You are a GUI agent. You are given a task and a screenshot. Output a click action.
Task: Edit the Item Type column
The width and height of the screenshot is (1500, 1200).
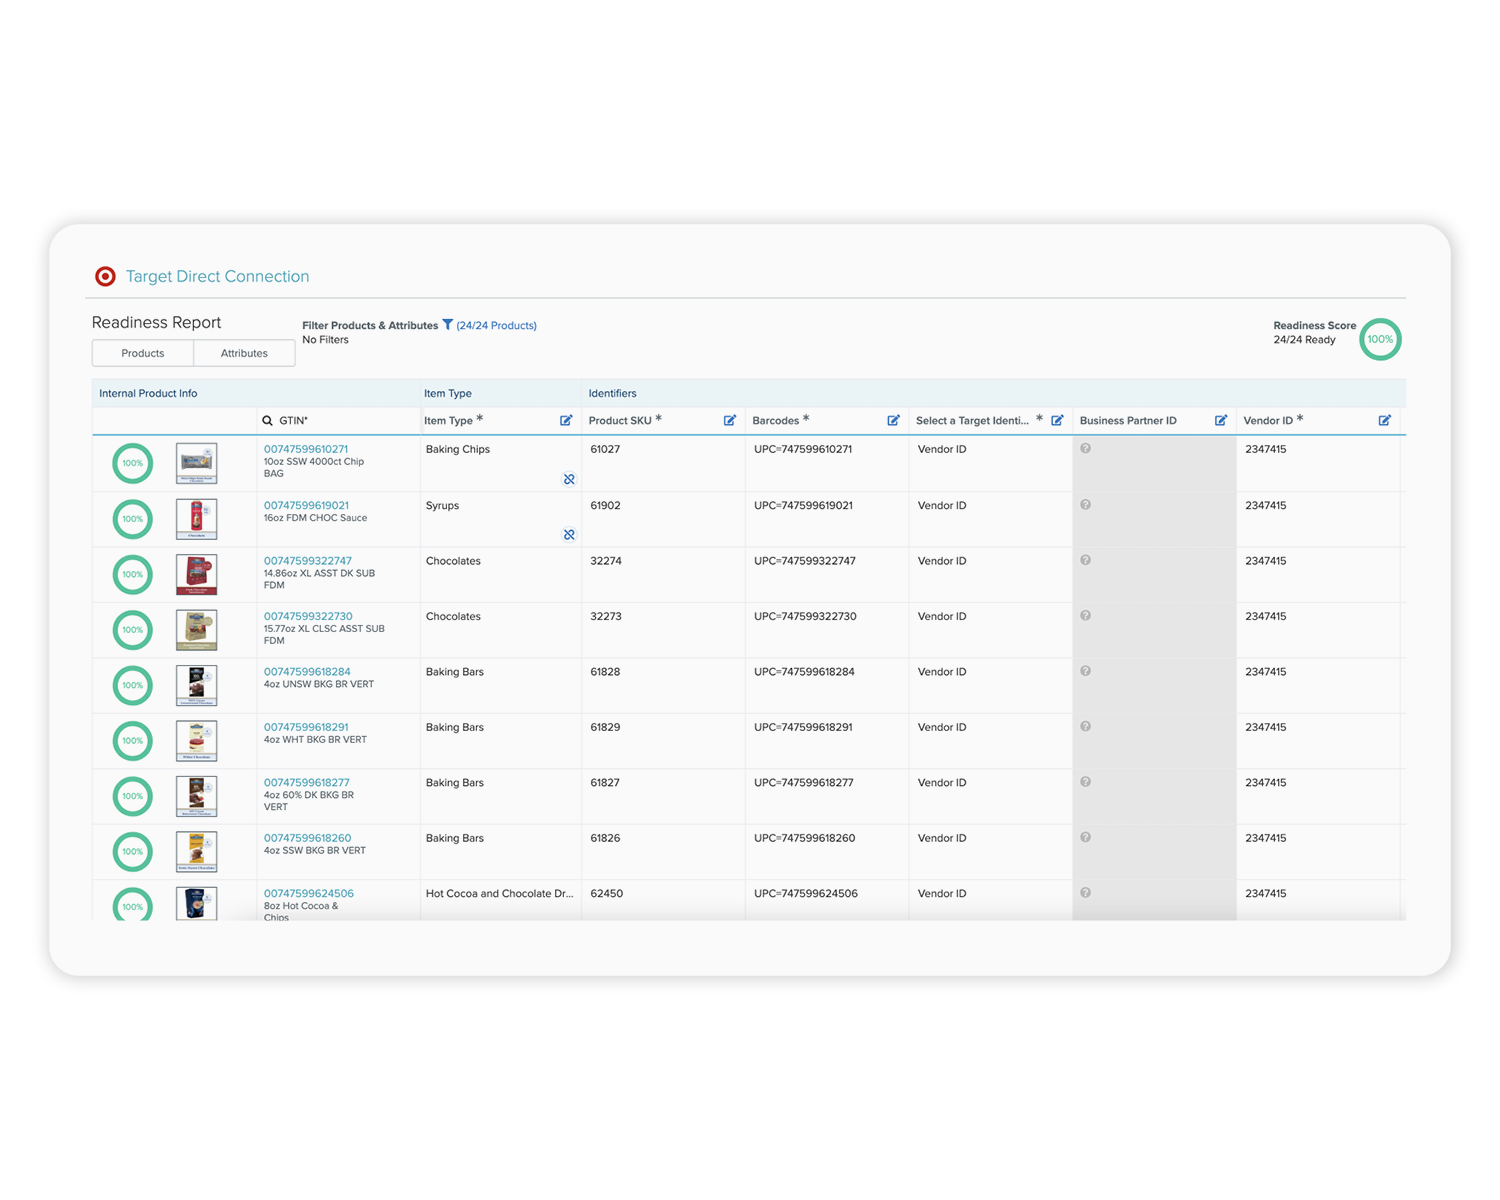[566, 421]
